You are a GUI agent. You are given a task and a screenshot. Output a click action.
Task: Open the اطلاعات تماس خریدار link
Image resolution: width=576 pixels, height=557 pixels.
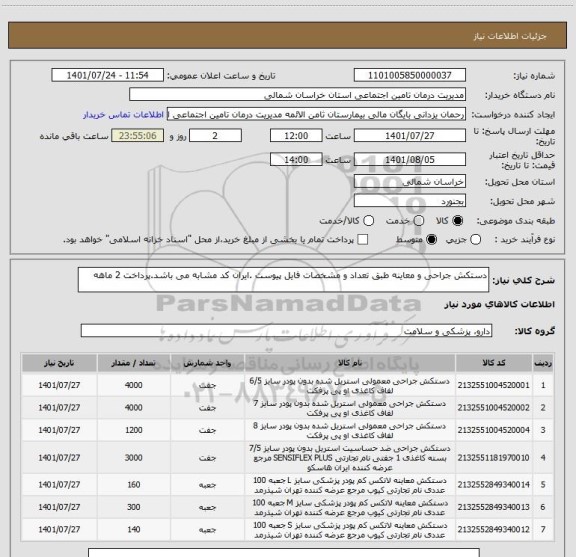coord(123,115)
